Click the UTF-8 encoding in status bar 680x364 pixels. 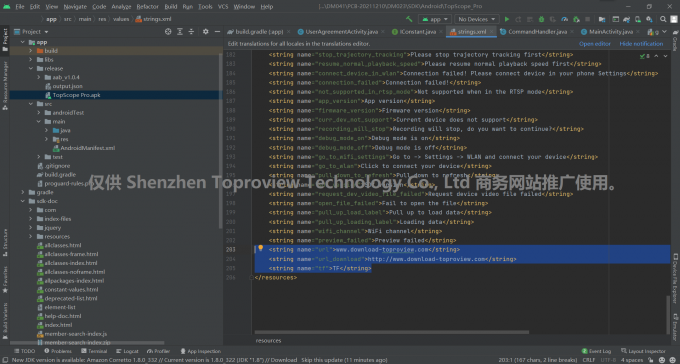[x=608, y=360]
